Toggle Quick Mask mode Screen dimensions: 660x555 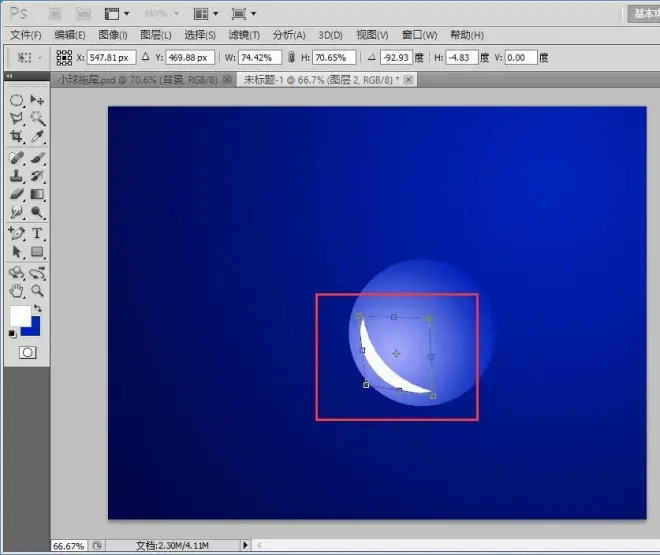point(28,352)
